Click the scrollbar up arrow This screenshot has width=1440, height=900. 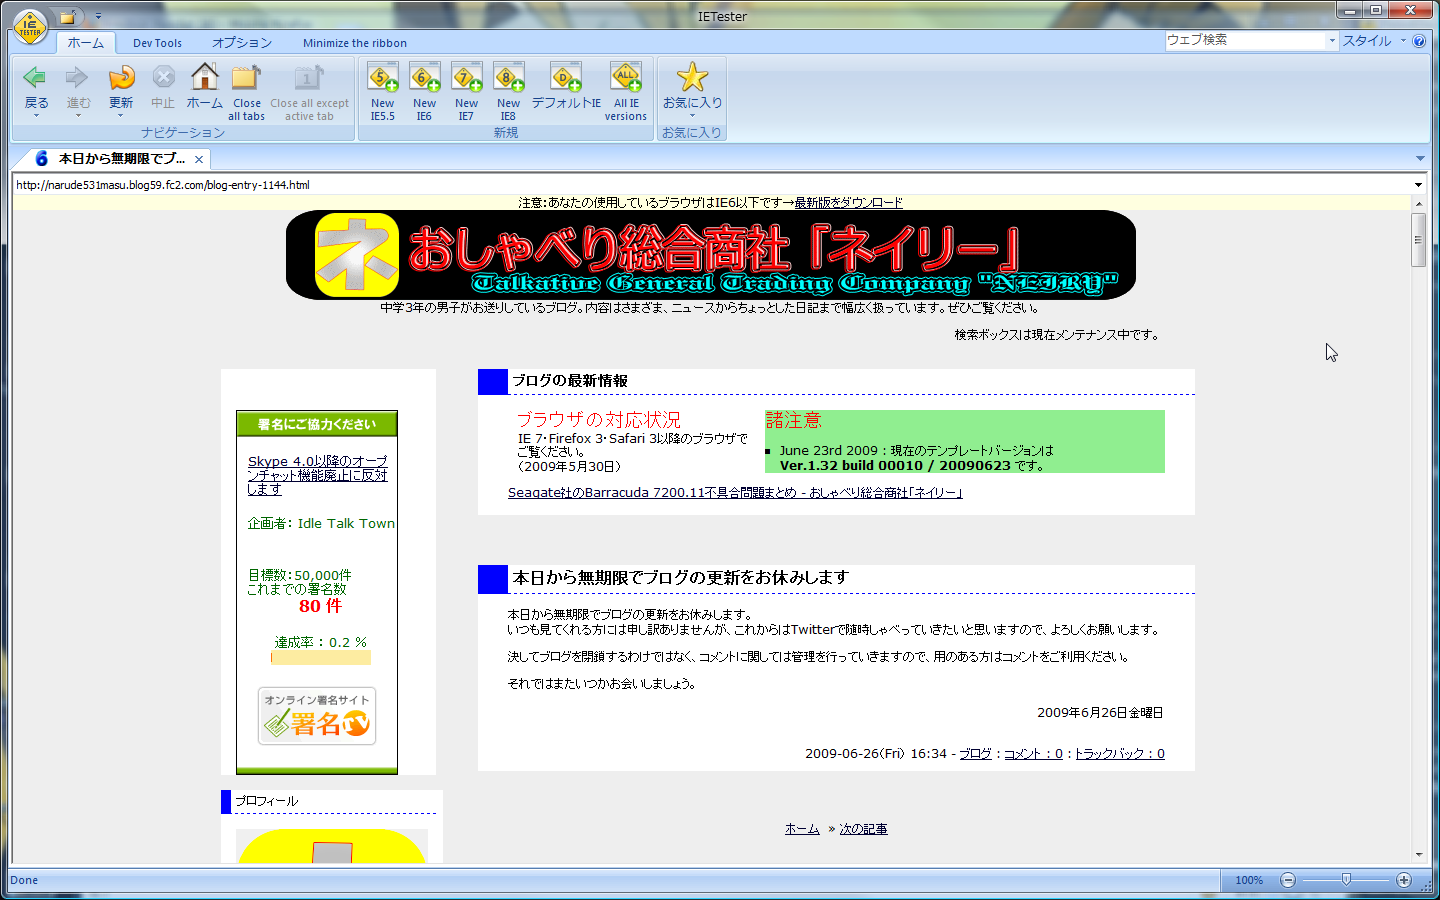tap(1418, 203)
